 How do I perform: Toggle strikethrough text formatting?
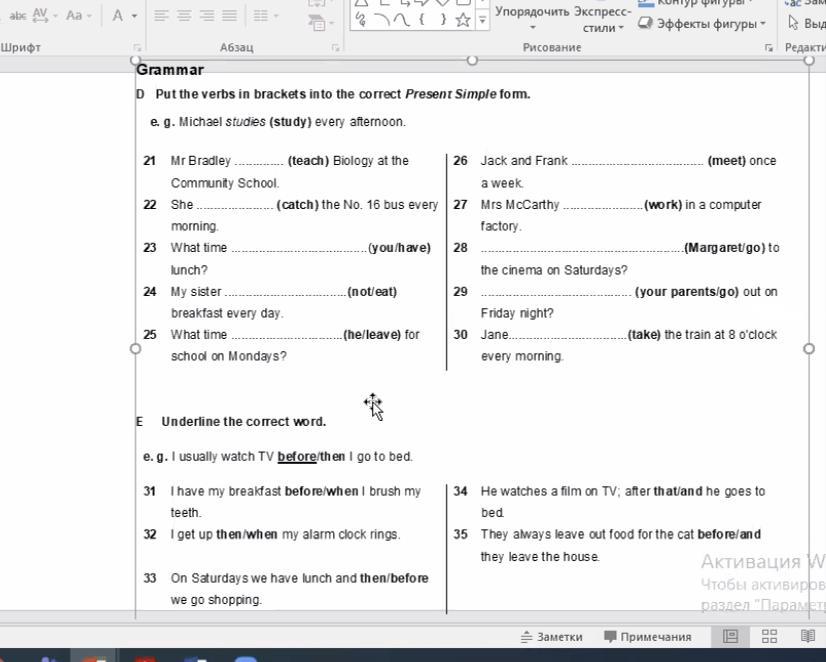click(17, 16)
